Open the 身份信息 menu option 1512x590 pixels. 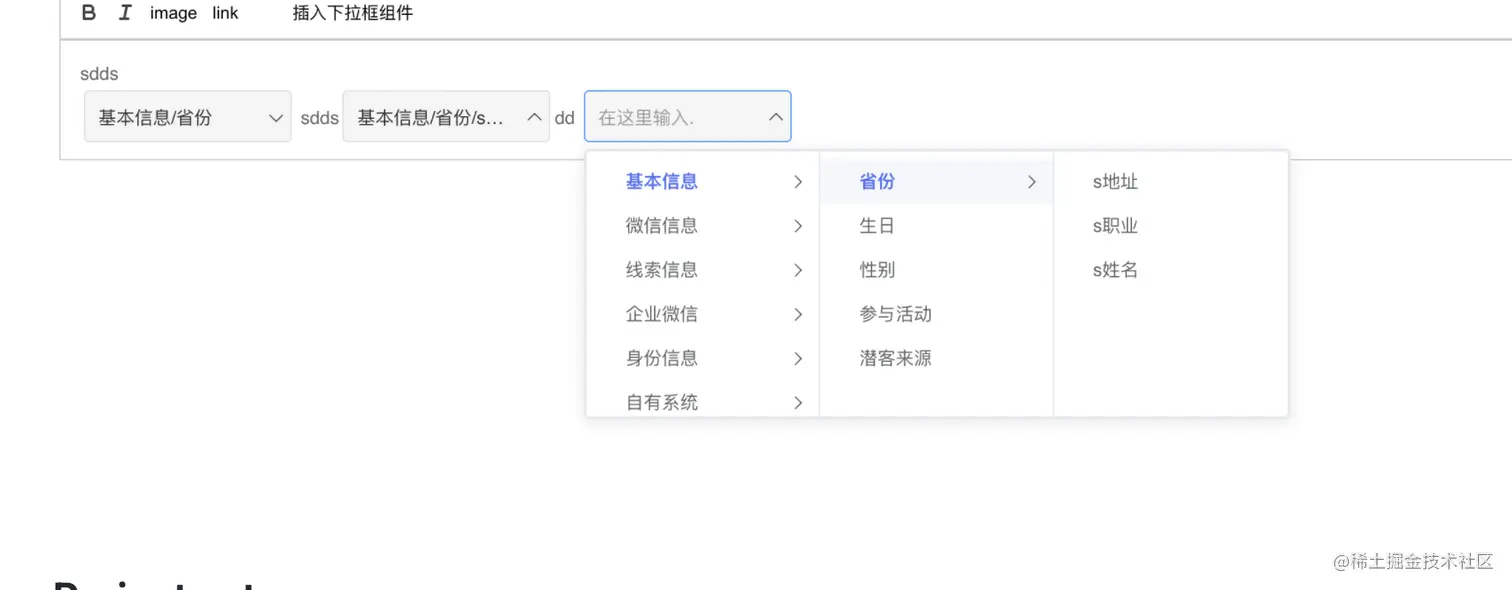pyautogui.click(x=662, y=358)
